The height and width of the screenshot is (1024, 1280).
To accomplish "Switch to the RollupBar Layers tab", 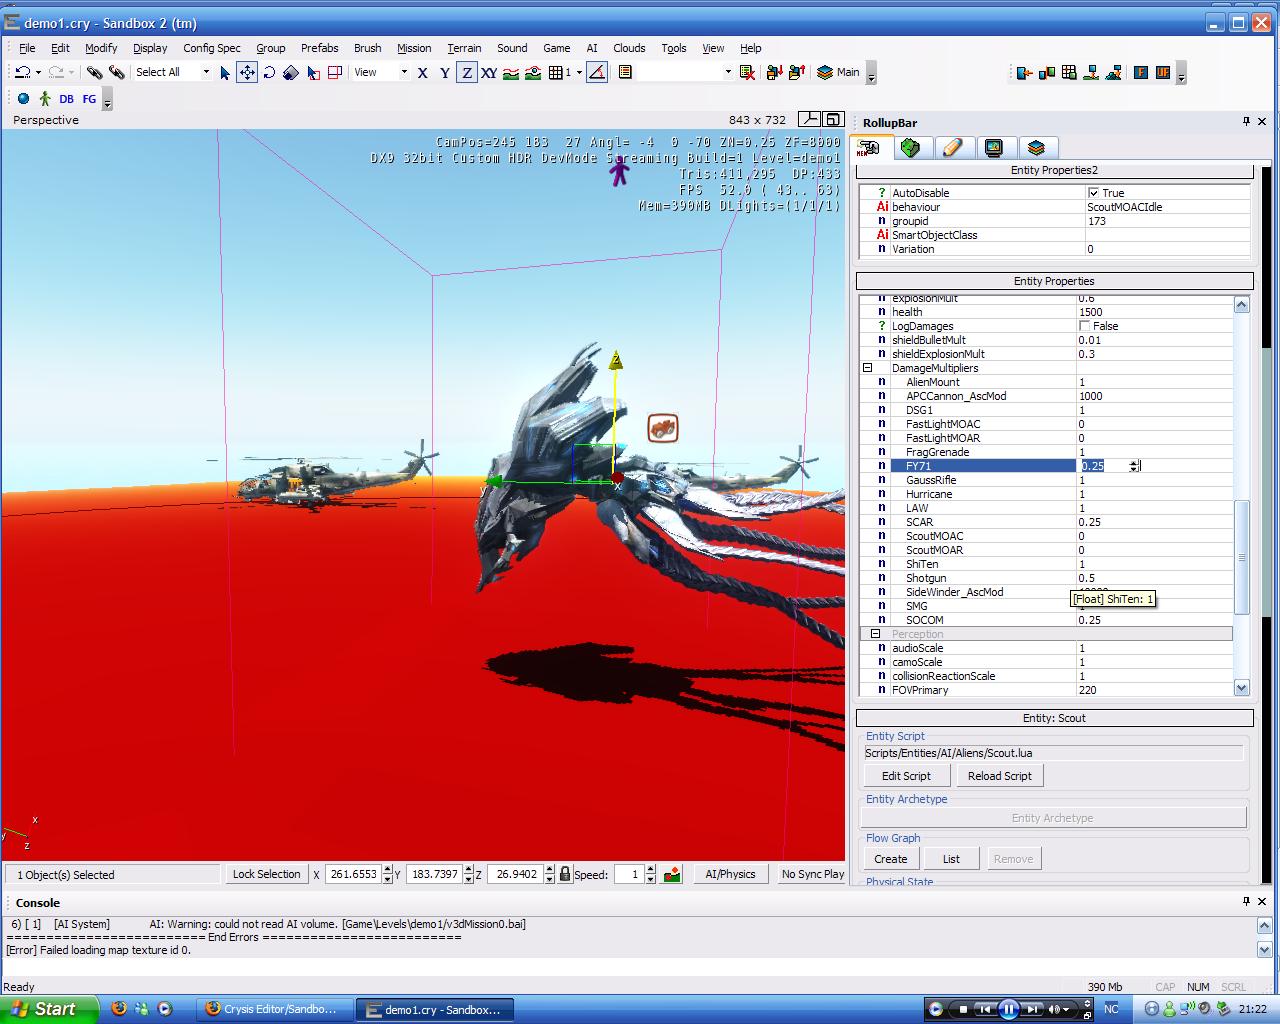I will [1036, 148].
